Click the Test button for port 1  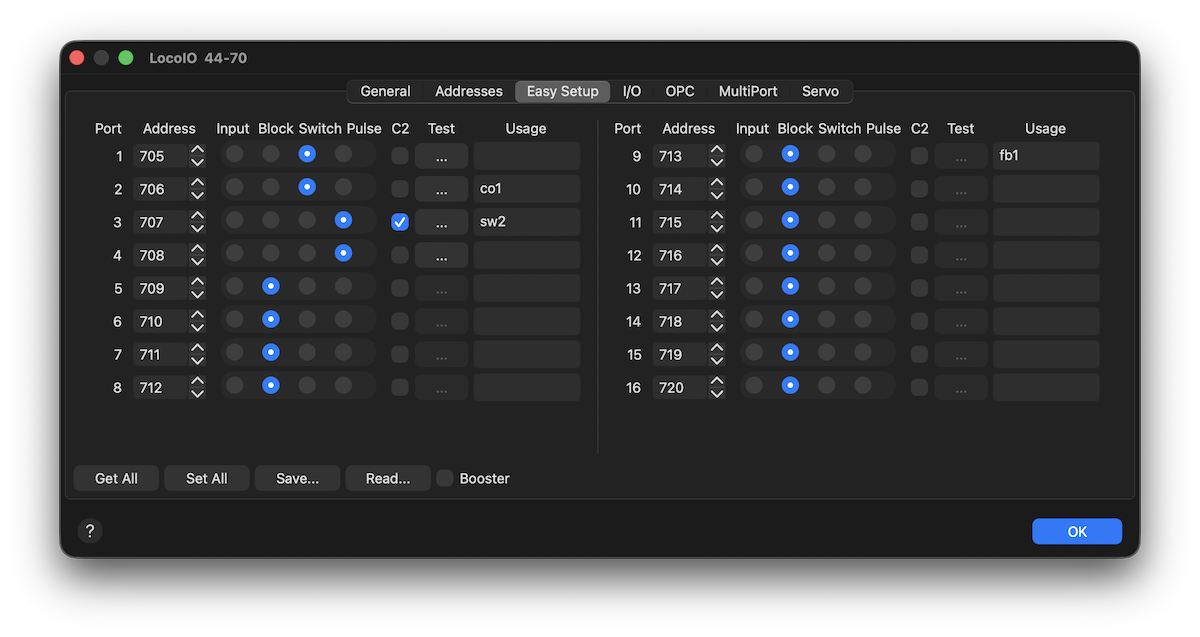441,156
